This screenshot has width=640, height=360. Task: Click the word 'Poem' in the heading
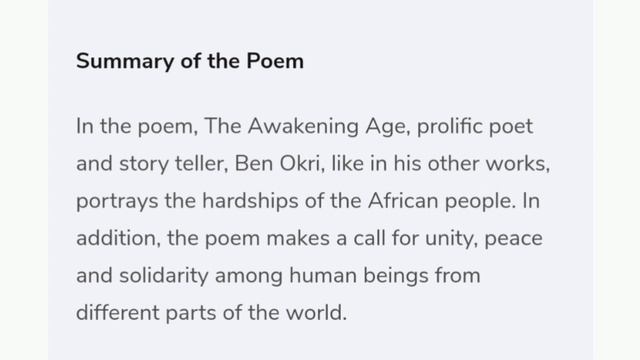tap(275, 61)
